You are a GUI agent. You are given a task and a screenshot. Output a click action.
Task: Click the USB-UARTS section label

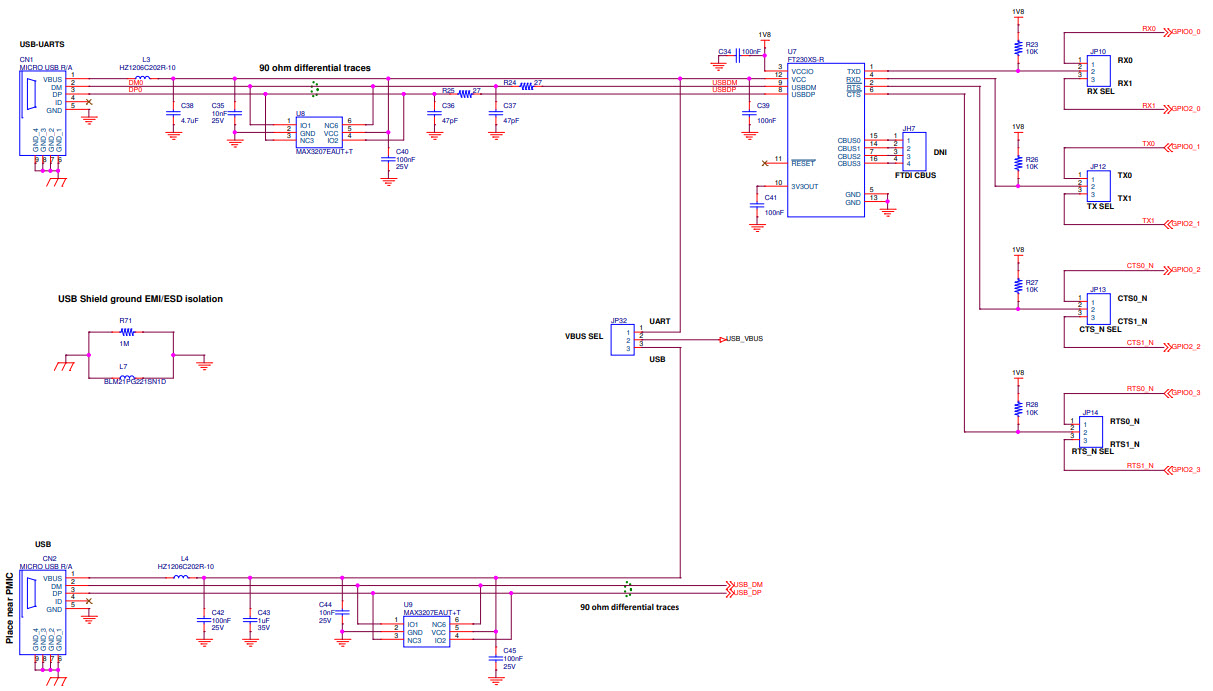(40, 44)
